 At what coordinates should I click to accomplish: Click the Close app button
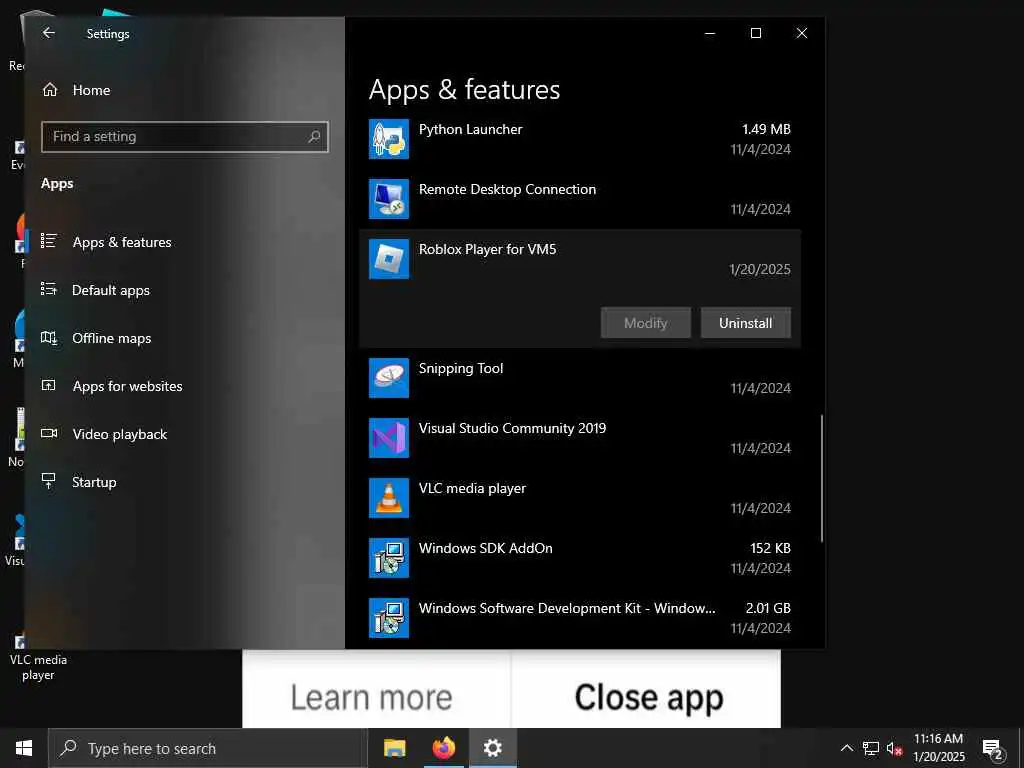click(x=648, y=697)
